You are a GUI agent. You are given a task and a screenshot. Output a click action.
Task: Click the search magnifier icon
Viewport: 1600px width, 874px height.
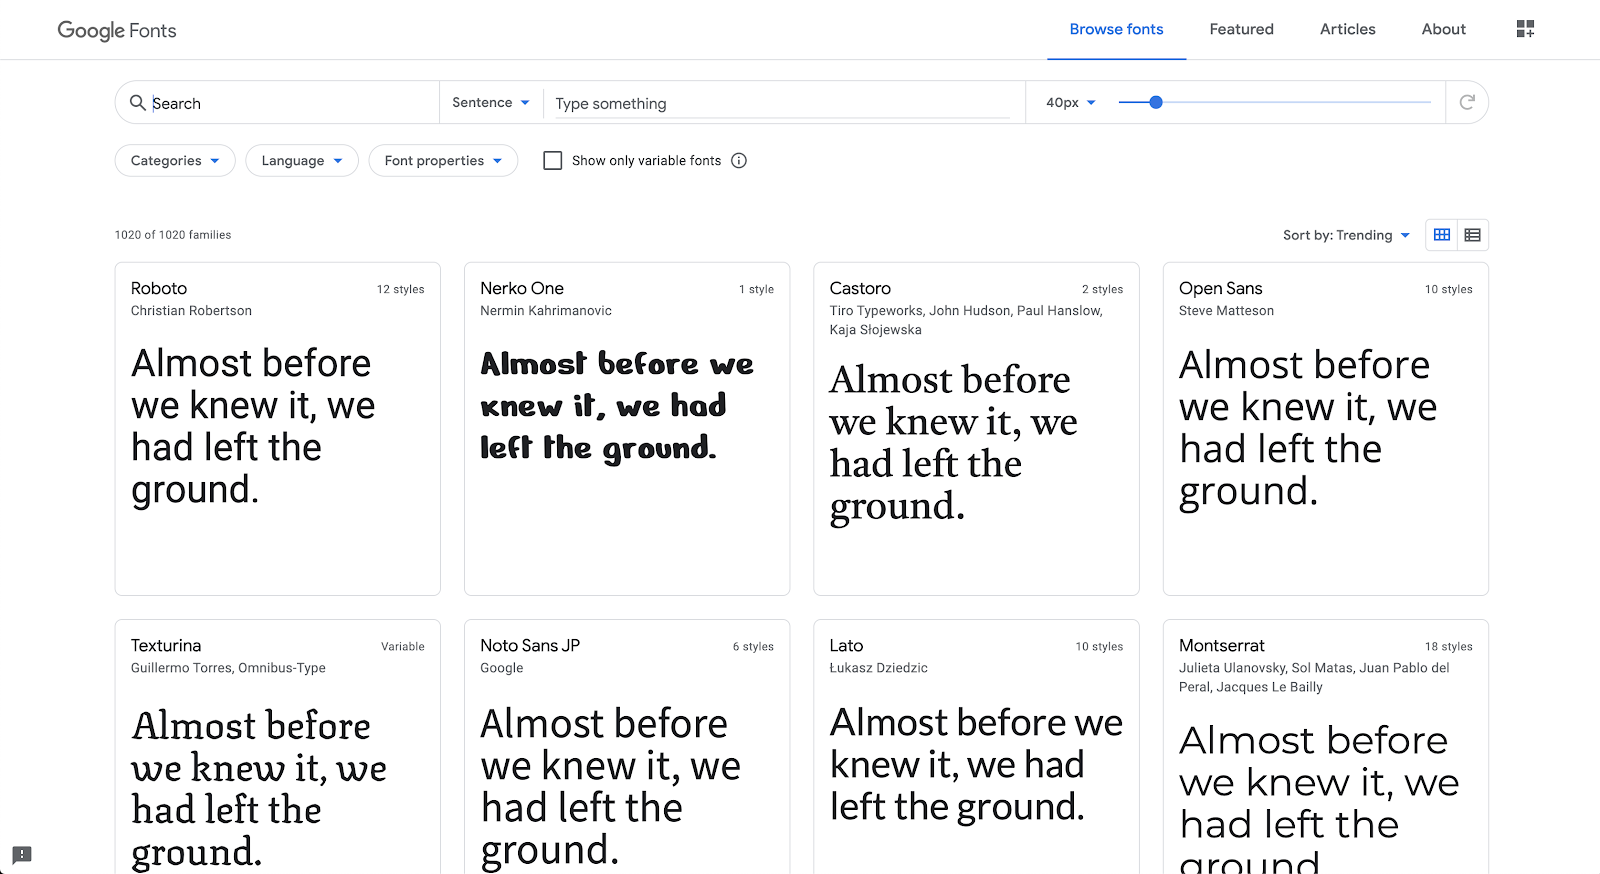138,103
